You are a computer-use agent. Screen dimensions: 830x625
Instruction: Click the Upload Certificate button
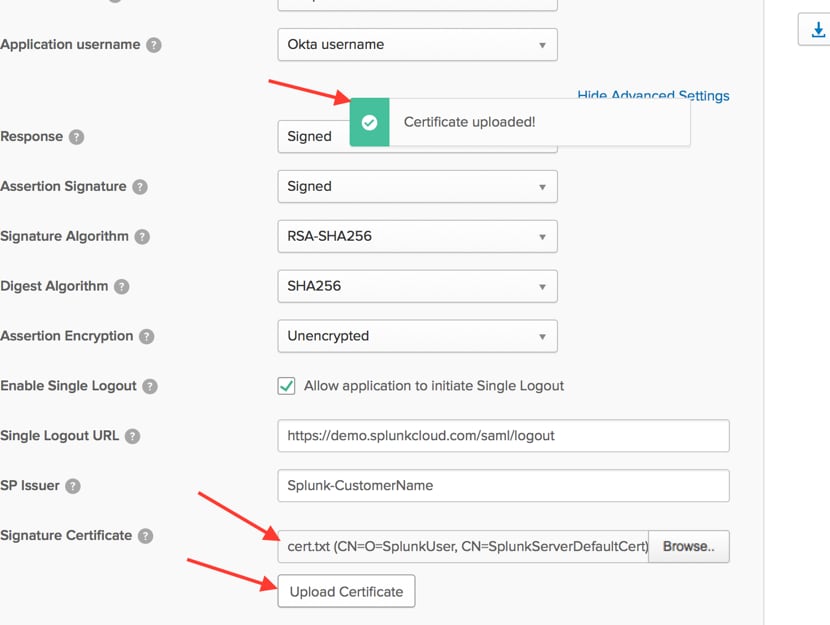pos(346,591)
